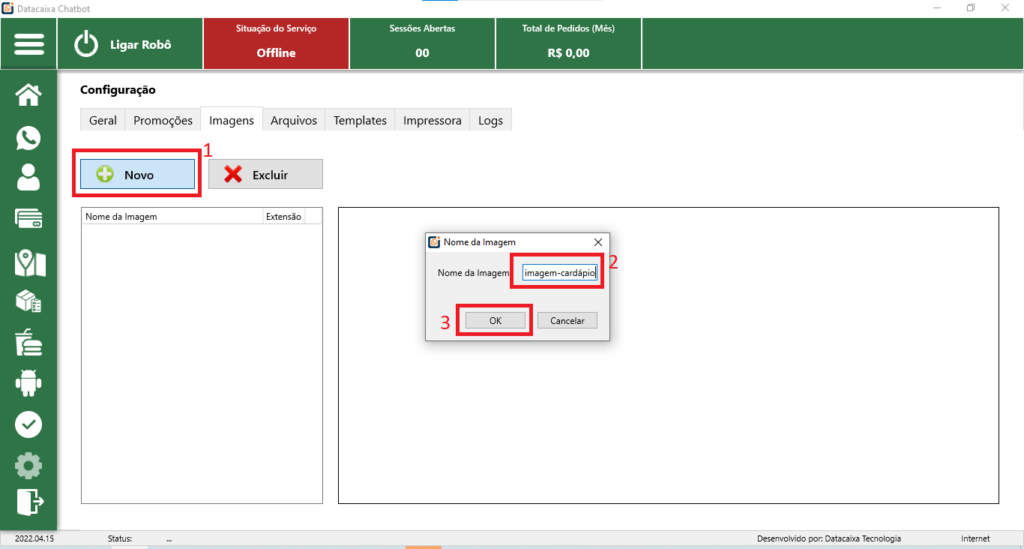
Task: Click the Android robot sidebar icon
Action: pos(29,383)
